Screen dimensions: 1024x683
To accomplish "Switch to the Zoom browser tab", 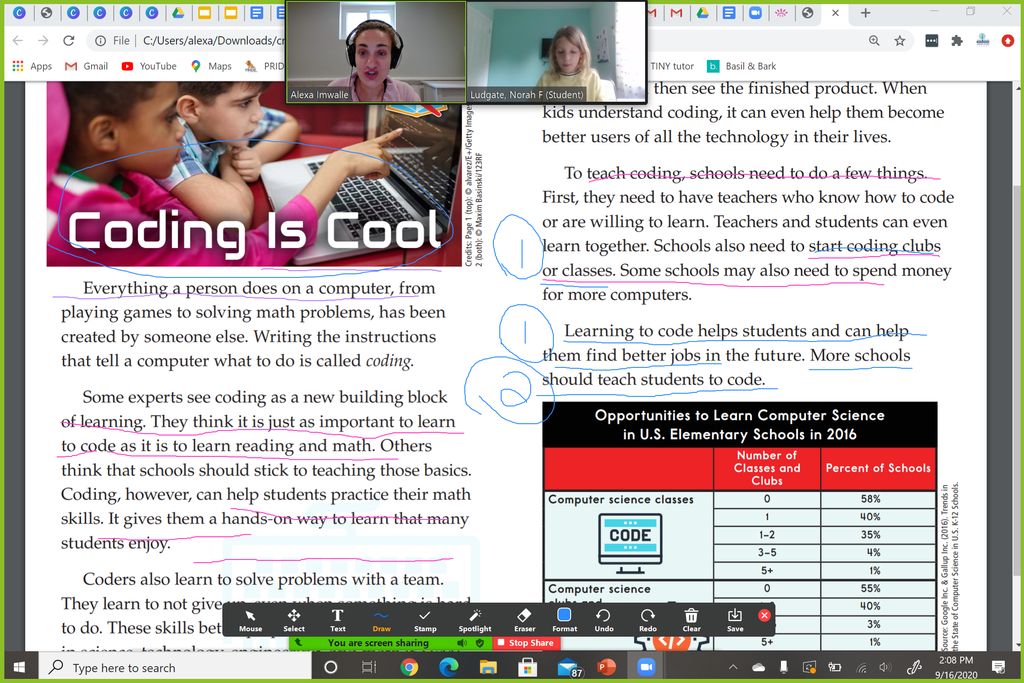I will coord(755,12).
